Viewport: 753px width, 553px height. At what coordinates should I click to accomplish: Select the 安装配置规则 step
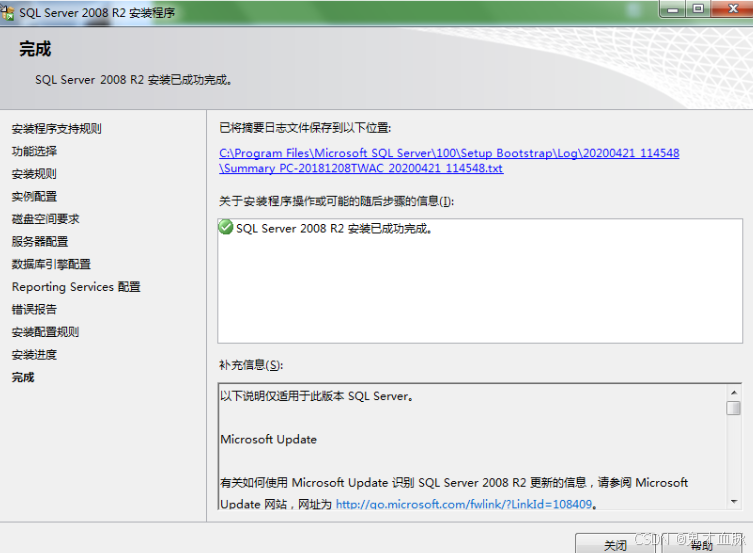pyautogui.click(x=46, y=332)
